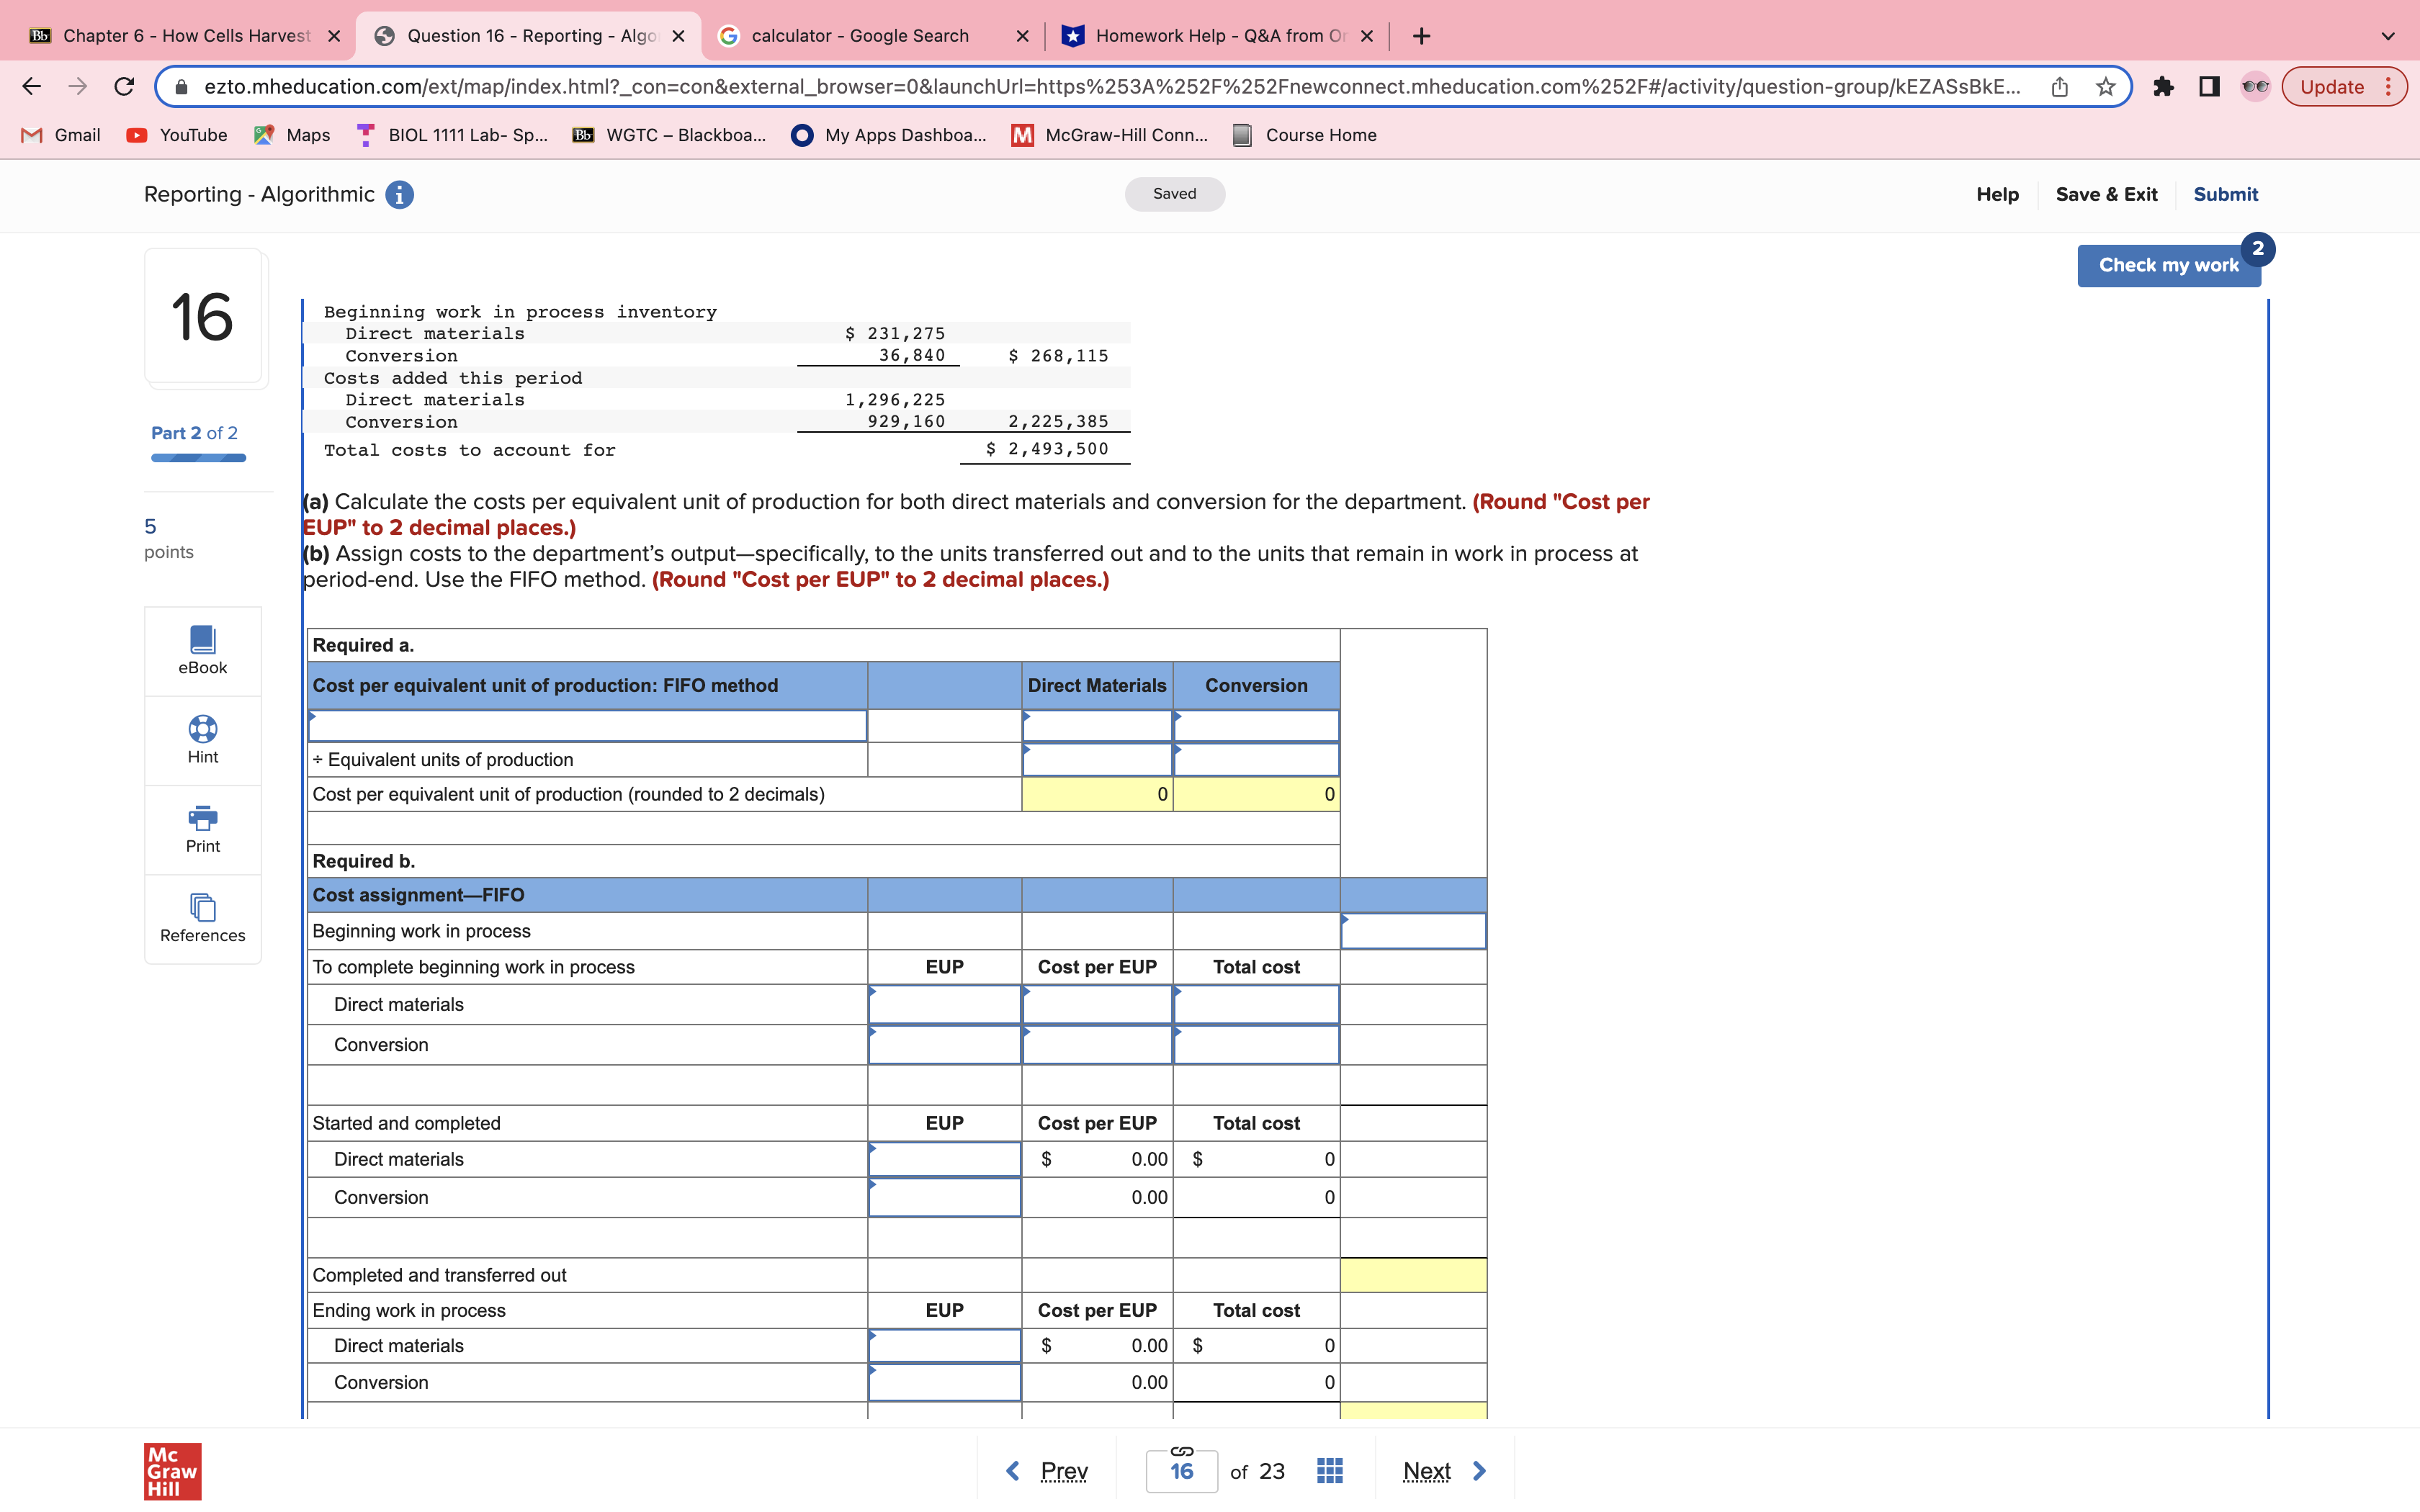
Task: Expand the browser tab search chevron
Action: [2388, 35]
